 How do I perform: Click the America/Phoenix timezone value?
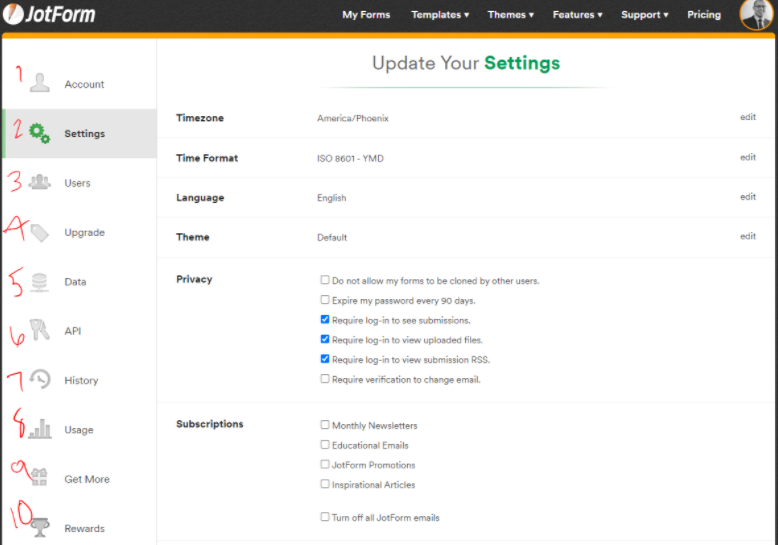pyautogui.click(x=353, y=118)
